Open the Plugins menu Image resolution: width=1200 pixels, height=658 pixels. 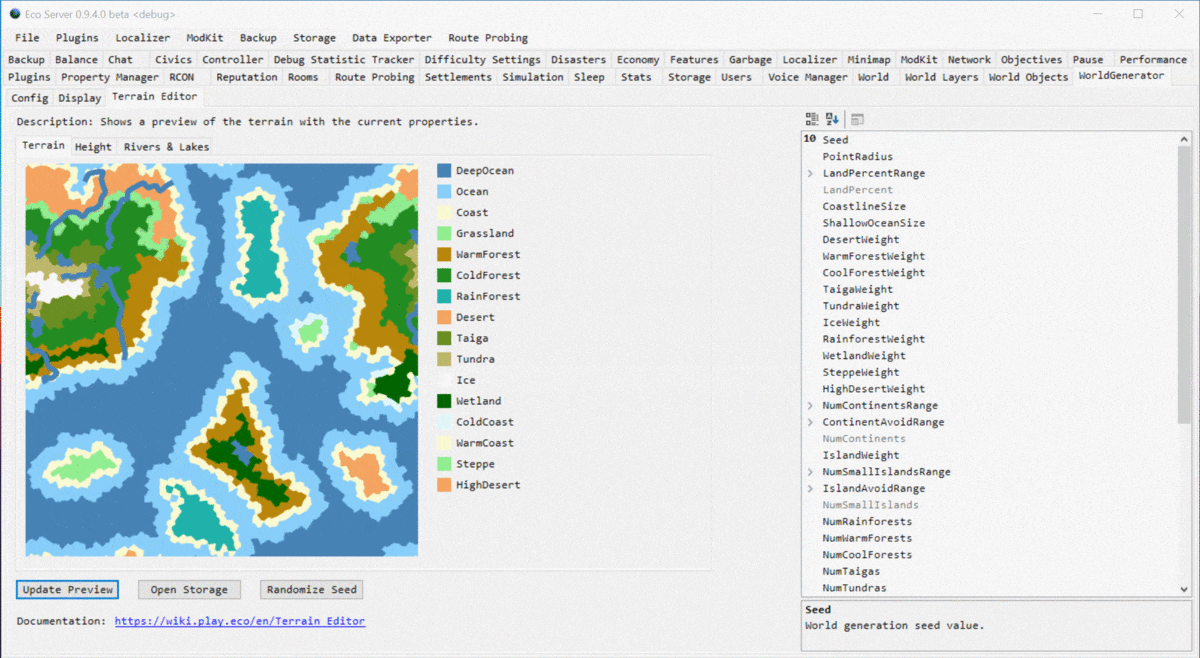click(x=77, y=38)
